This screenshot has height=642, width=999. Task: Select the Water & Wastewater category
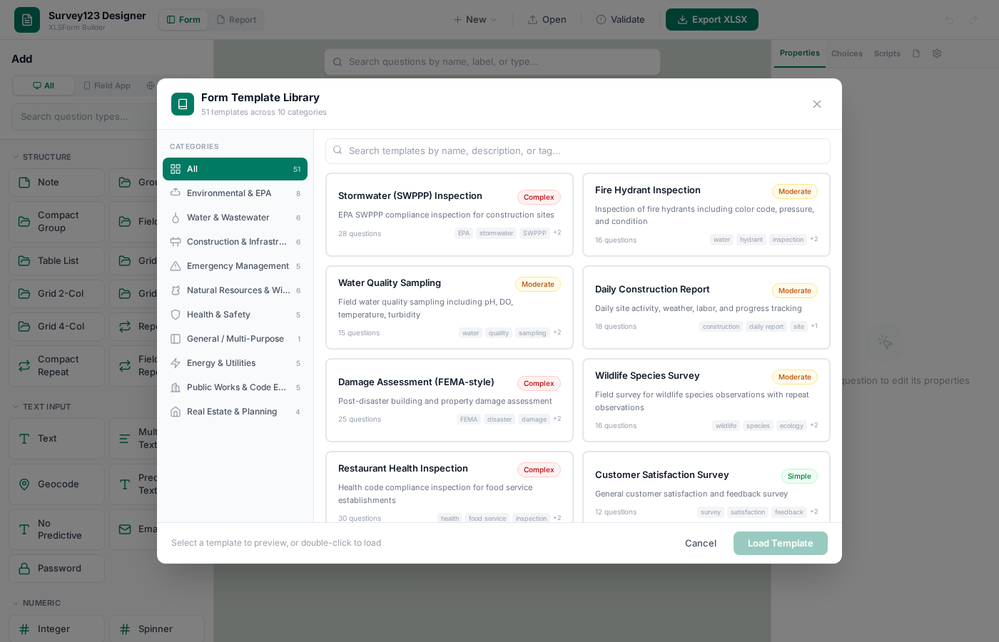click(234, 217)
